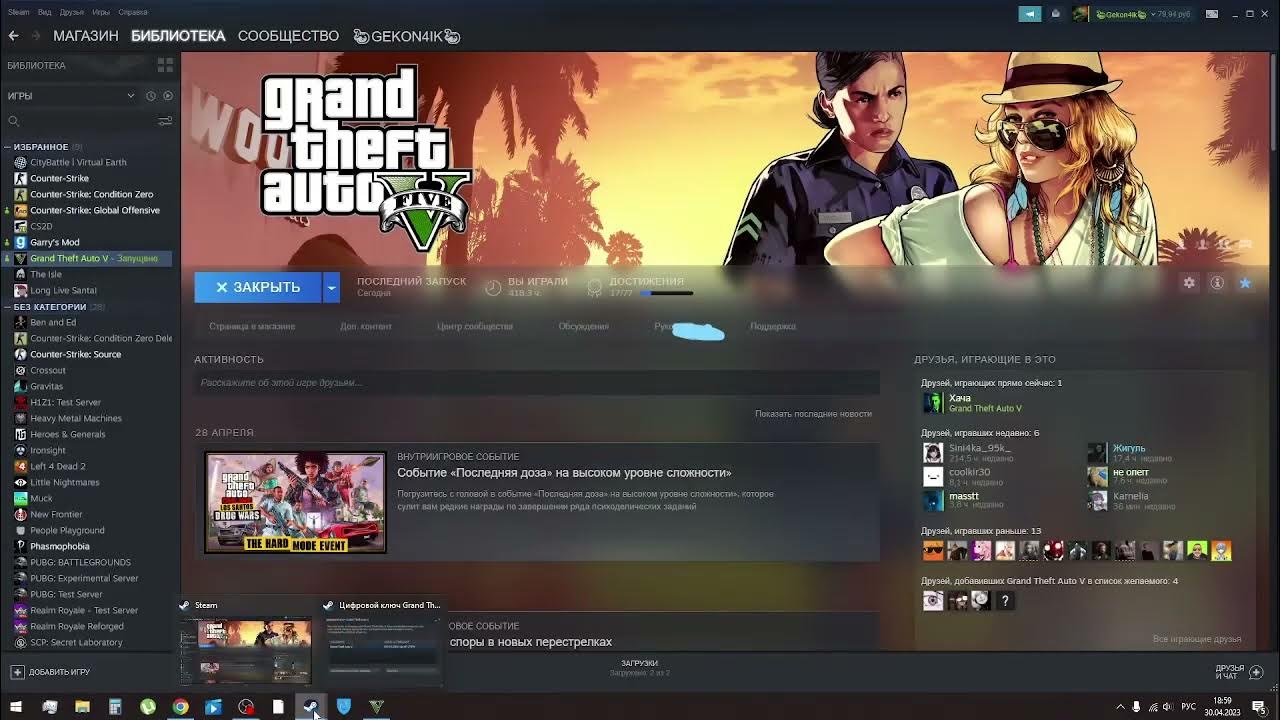Image resolution: width=1280 pixels, height=720 pixels.
Task: Open the GEKON4IK profile tab
Action: [406, 36]
